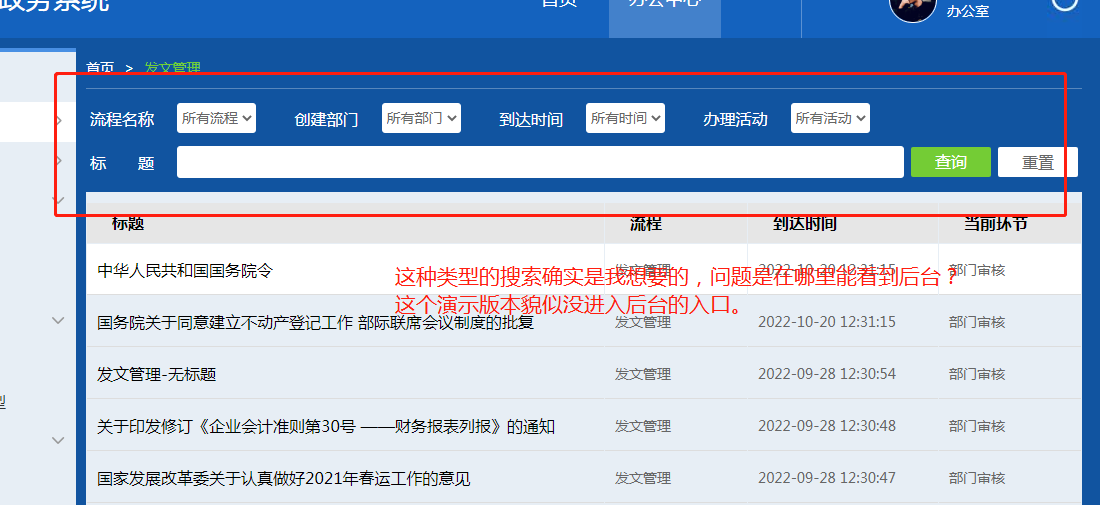Go to 首页 in the breadcrumb

pos(100,68)
